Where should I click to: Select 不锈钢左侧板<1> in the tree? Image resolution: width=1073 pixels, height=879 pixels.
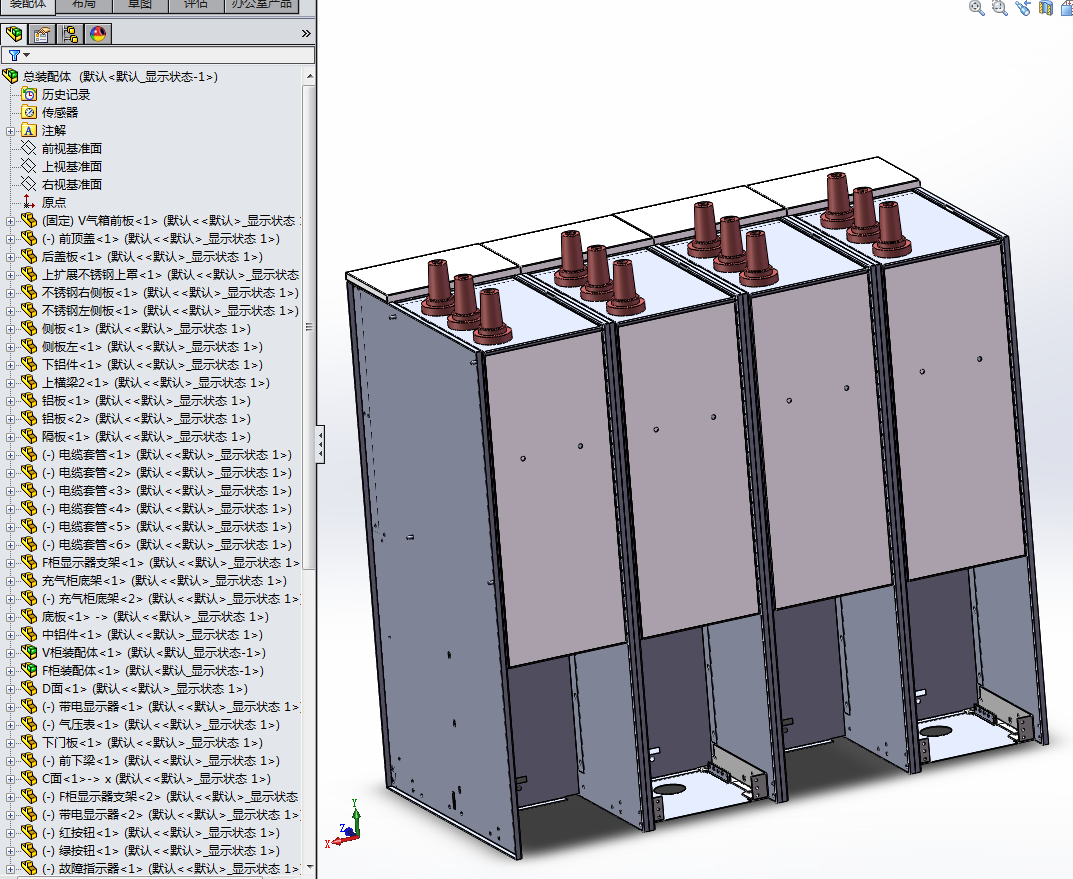pos(170,311)
